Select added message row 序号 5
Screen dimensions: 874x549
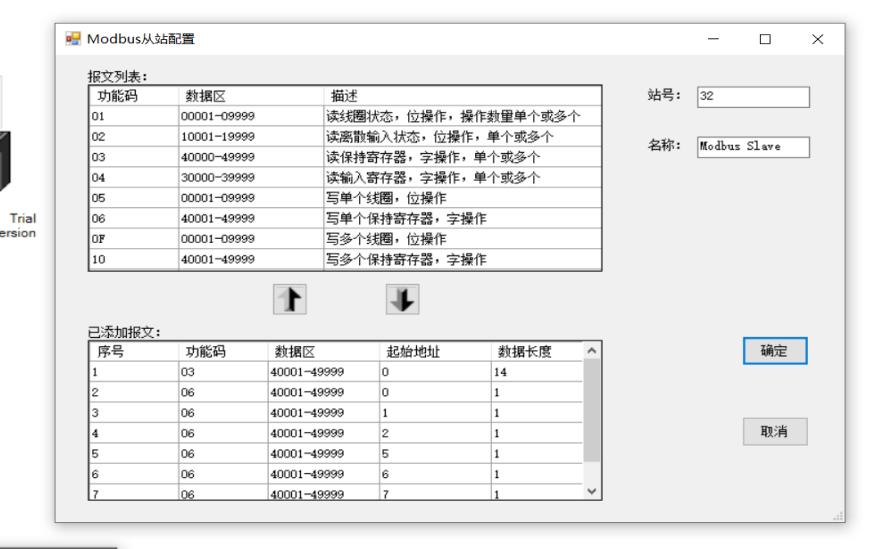336,454
